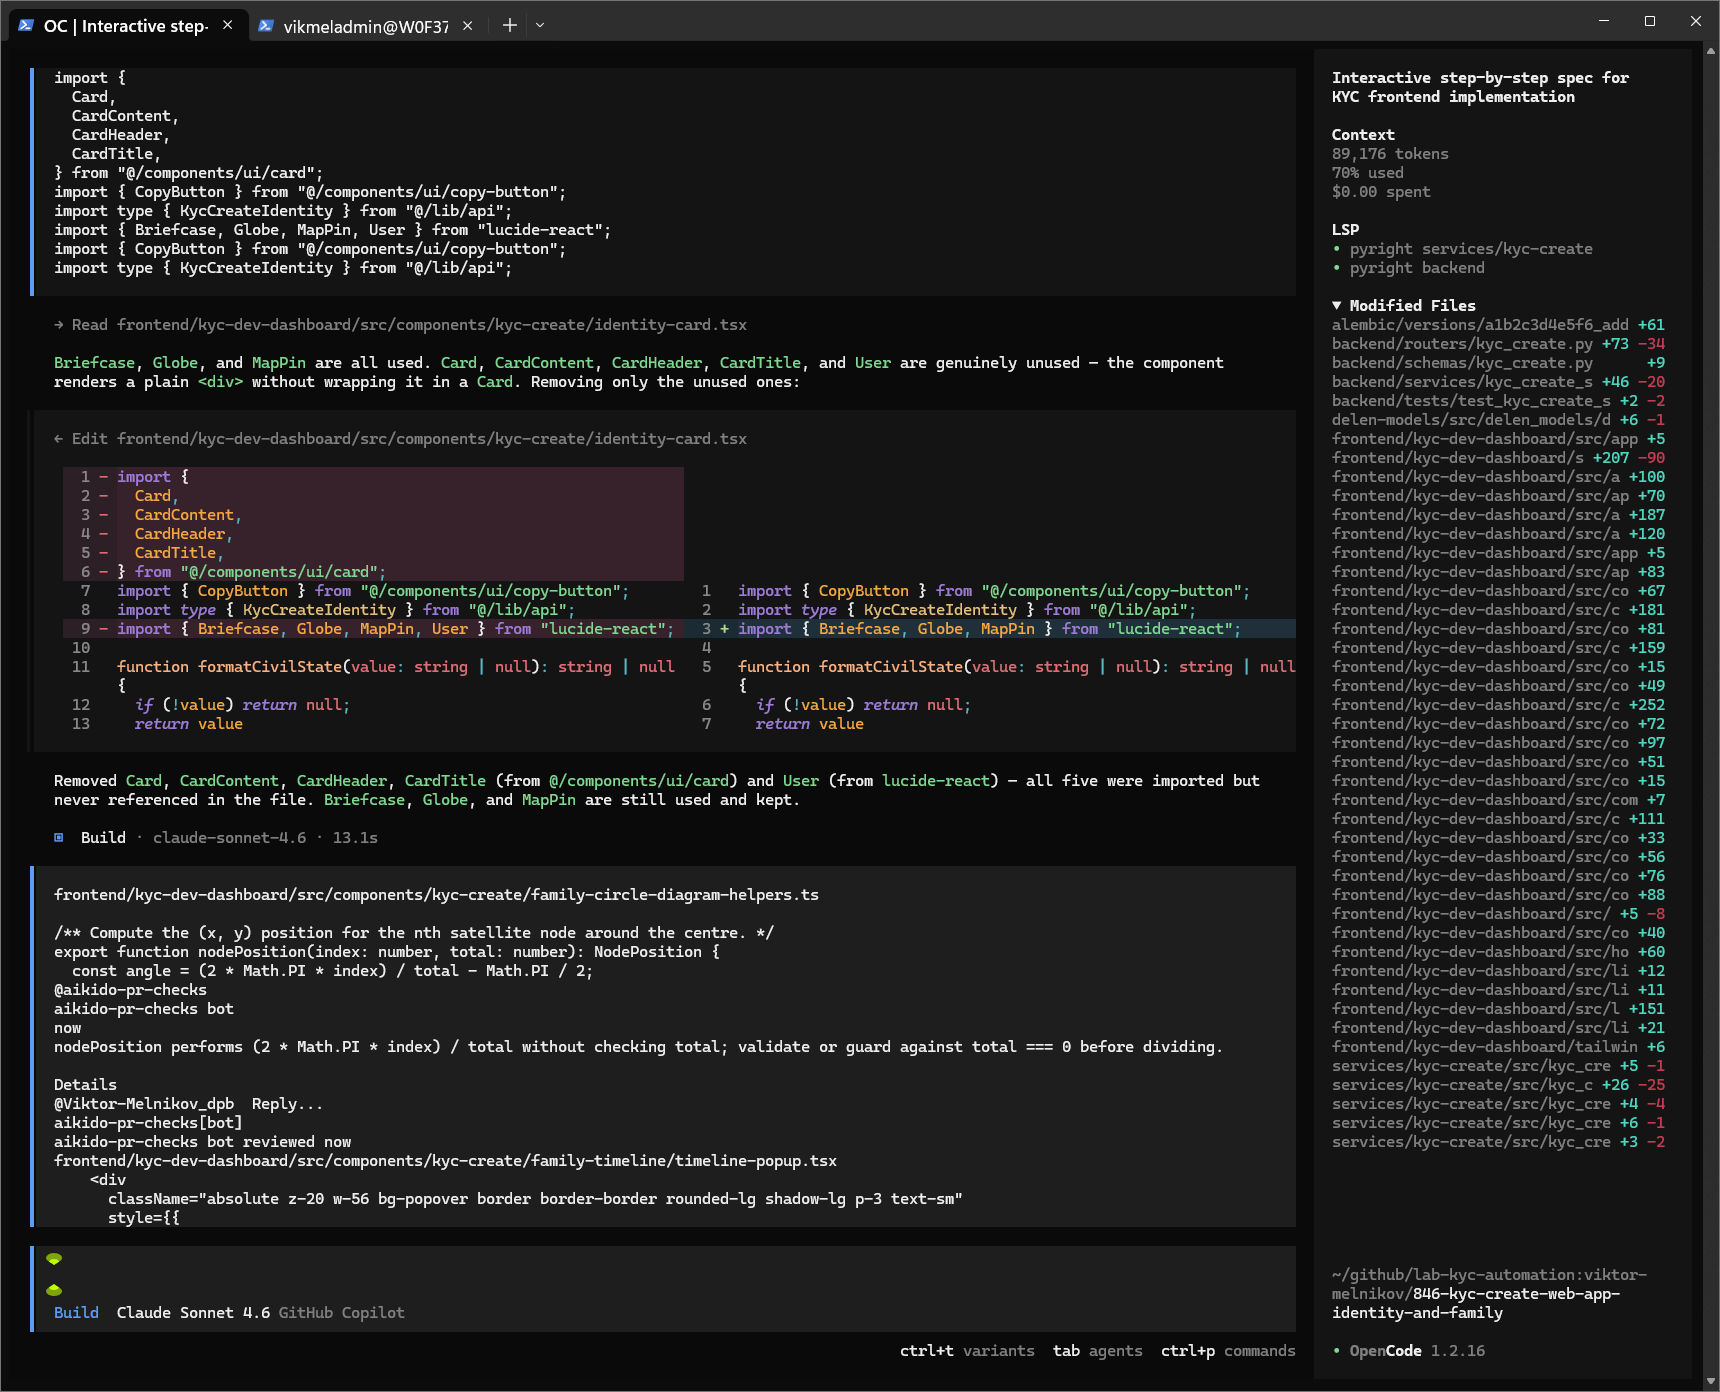The width and height of the screenshot is (1720, 1392).
Task: Select the services/kyc-create row with +3 -2
Action: [1498, 1142]
